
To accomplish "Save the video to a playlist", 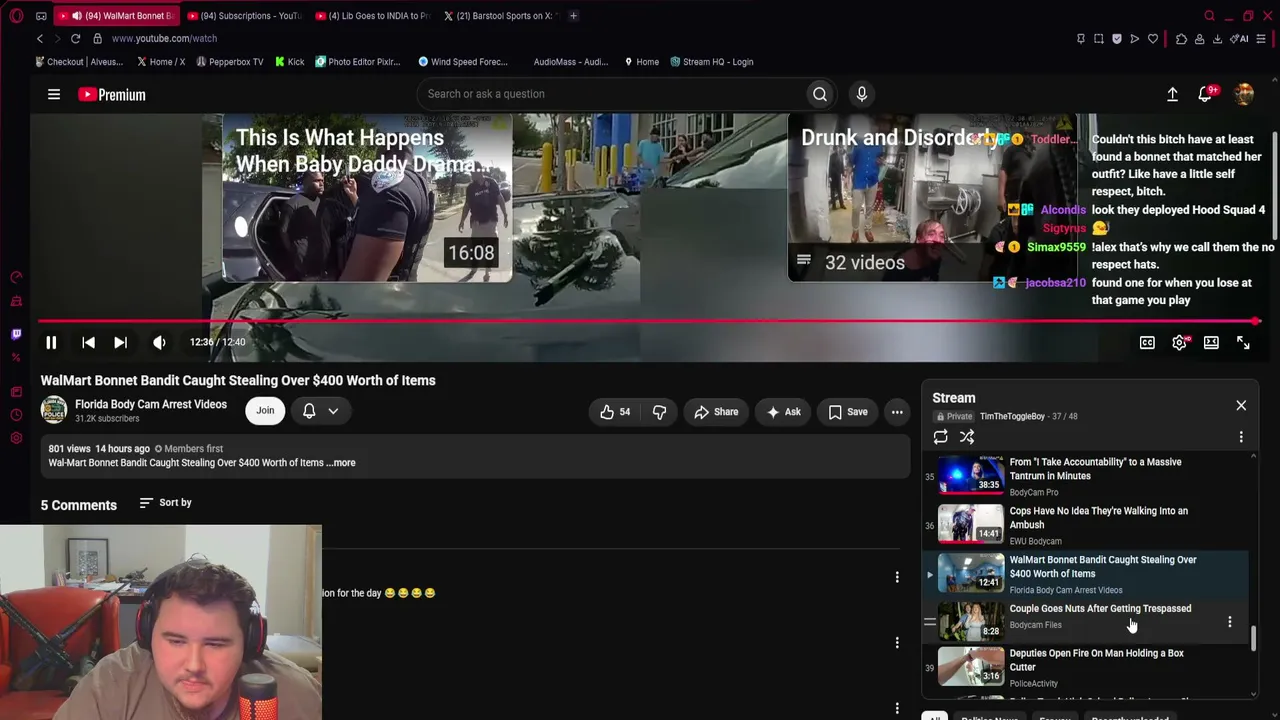I will 848,412.
